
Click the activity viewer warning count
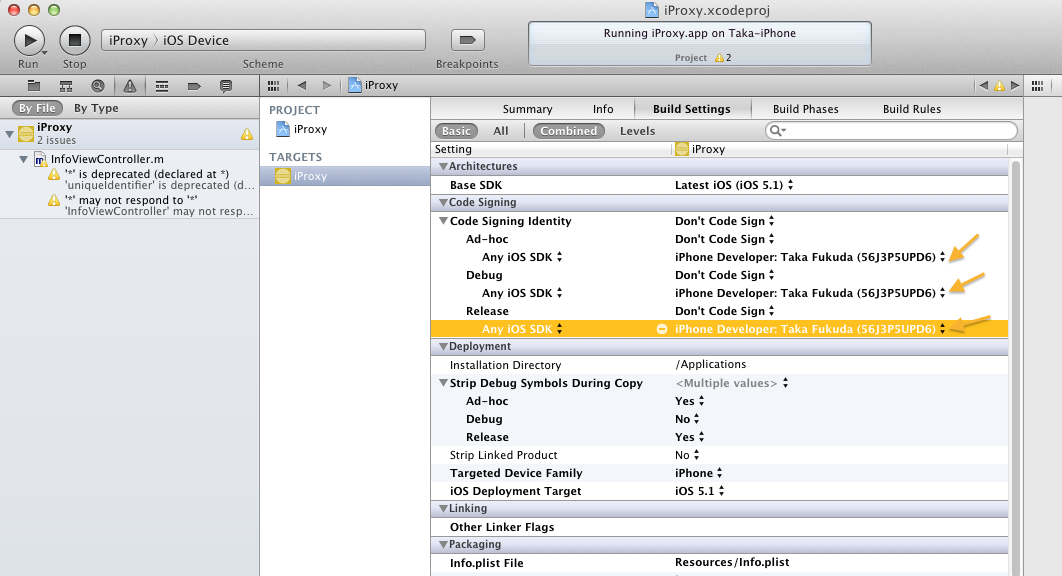[x=723, y=58]
